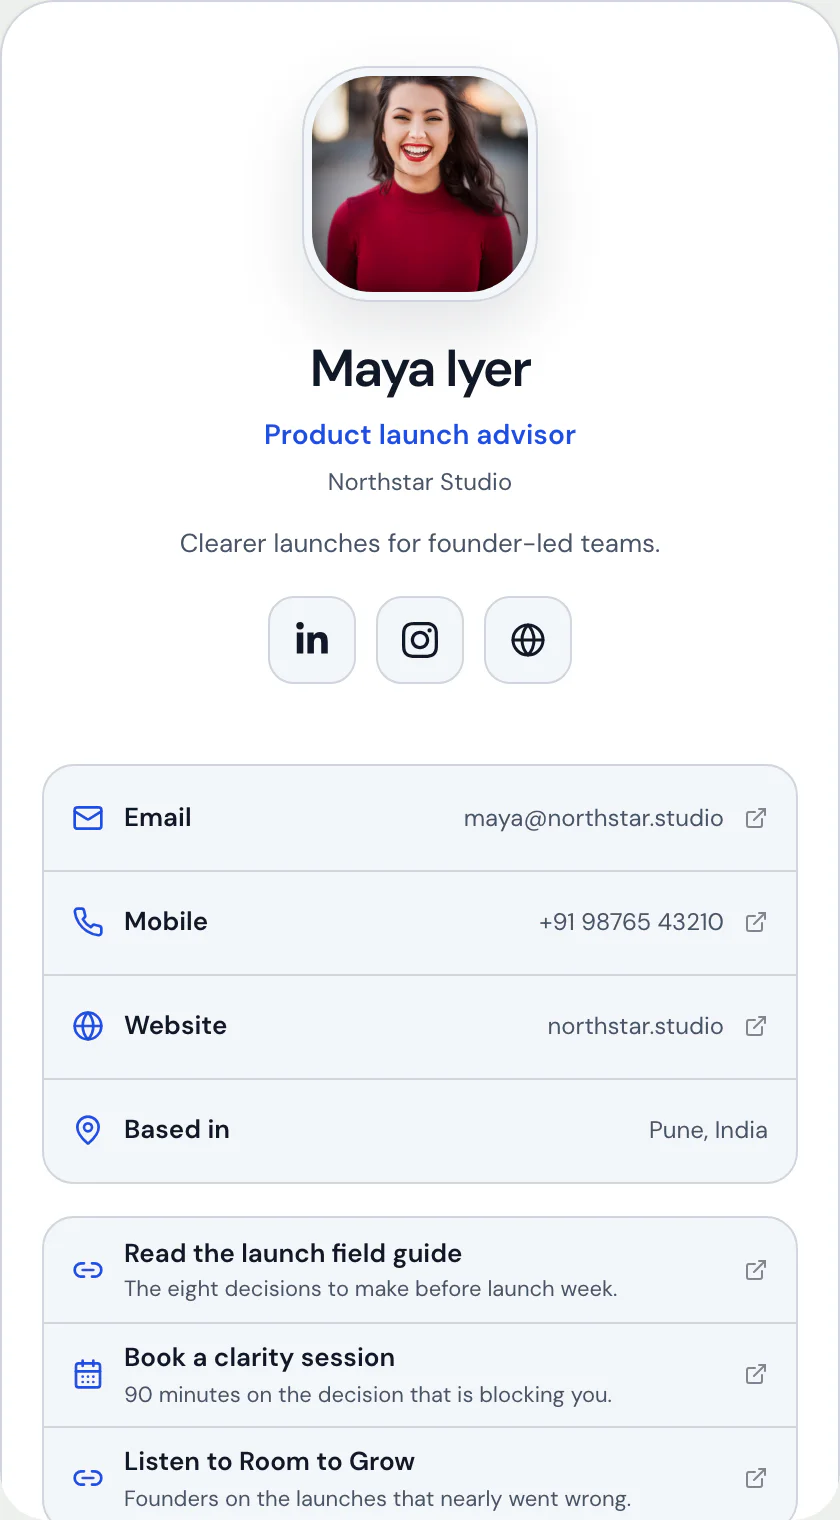
Task: Click the map pin icon beside Based in
Action: point(88,1130)
